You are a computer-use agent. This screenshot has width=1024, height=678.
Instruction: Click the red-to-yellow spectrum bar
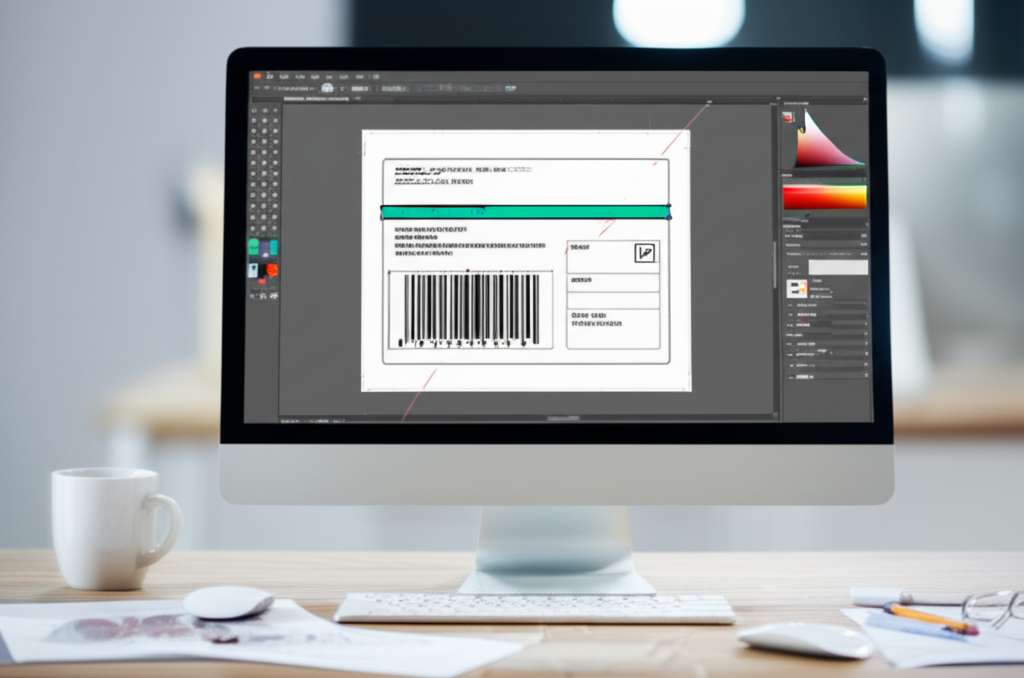coord(825,197)
